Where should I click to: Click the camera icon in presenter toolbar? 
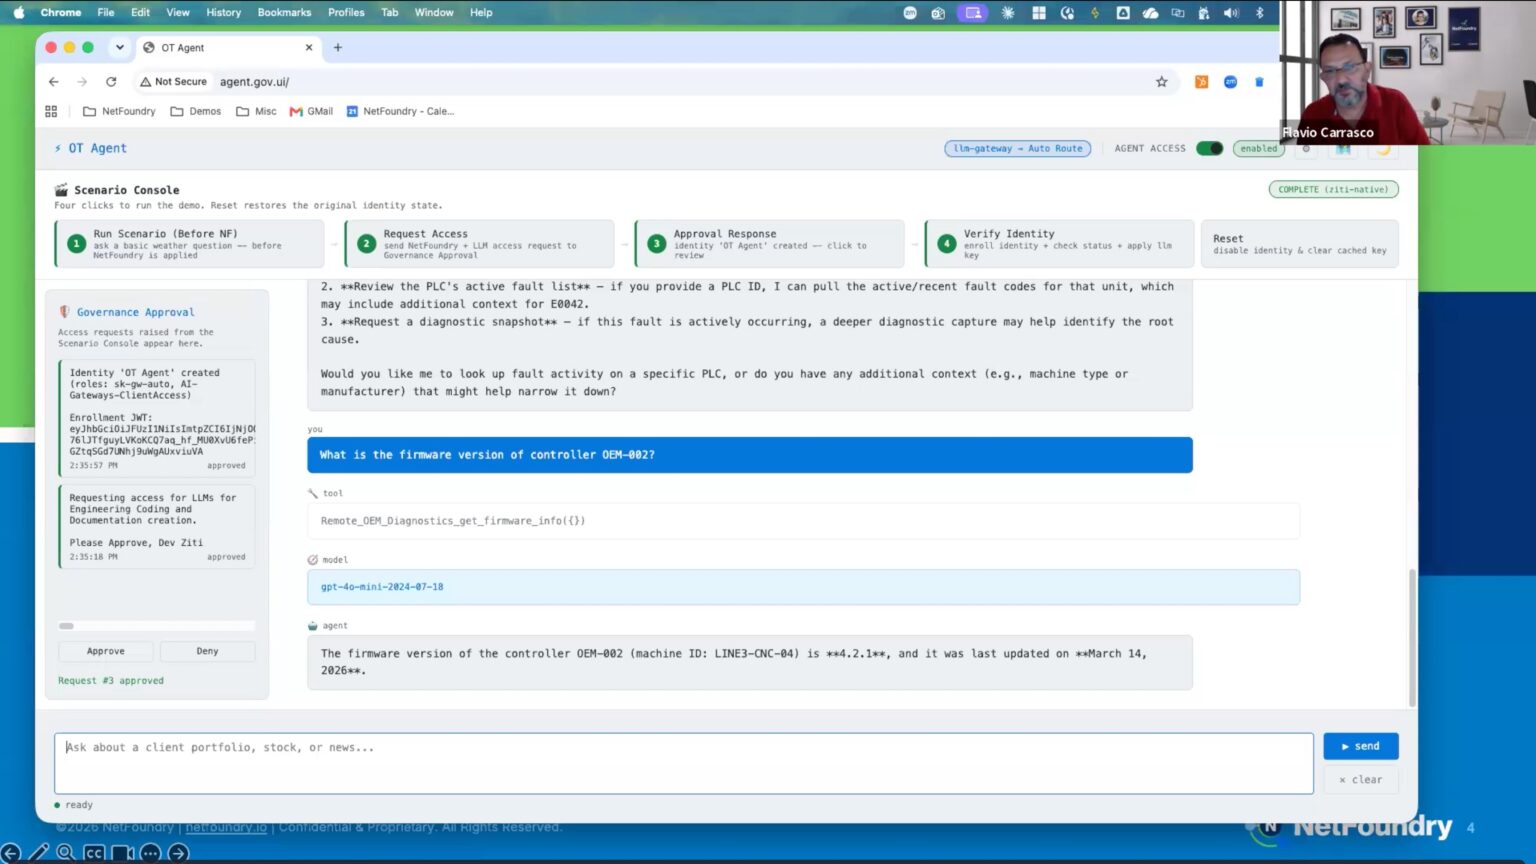click(x=122, y=853)
